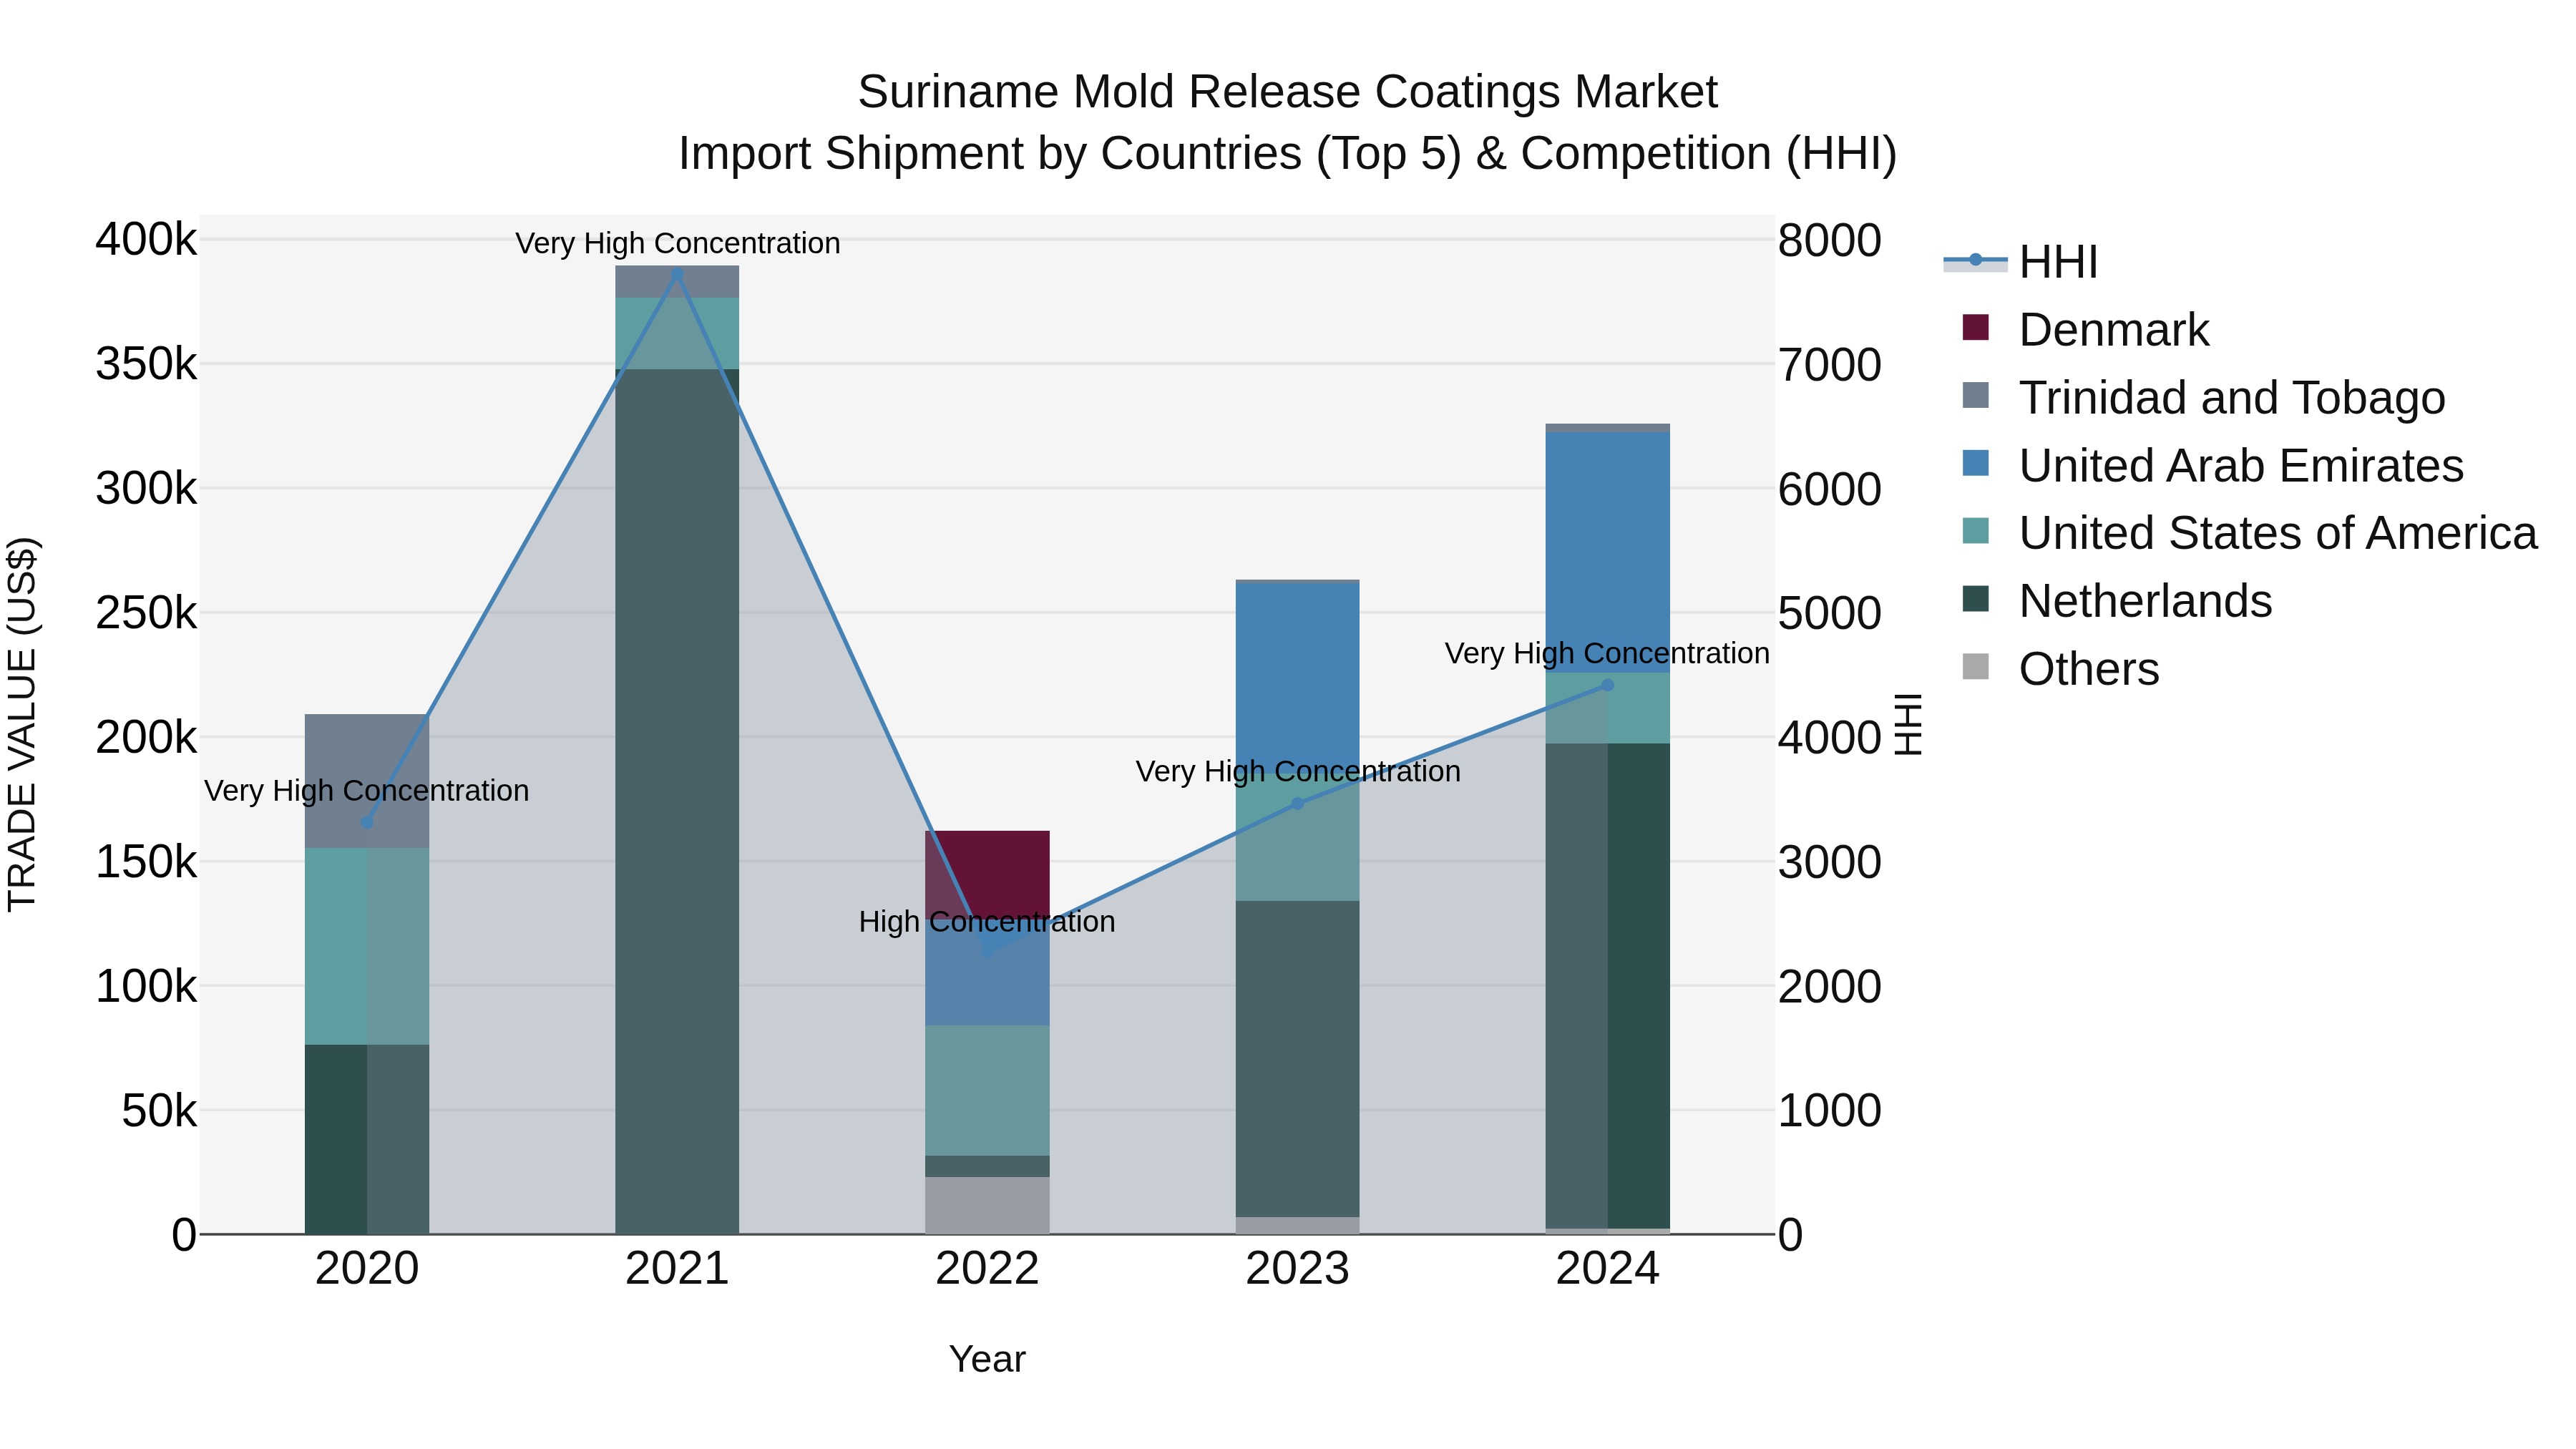Toggle United Arab Emirates legend entry
The width and height of the screenshot is (2576, 1449).
point(2212,465)
